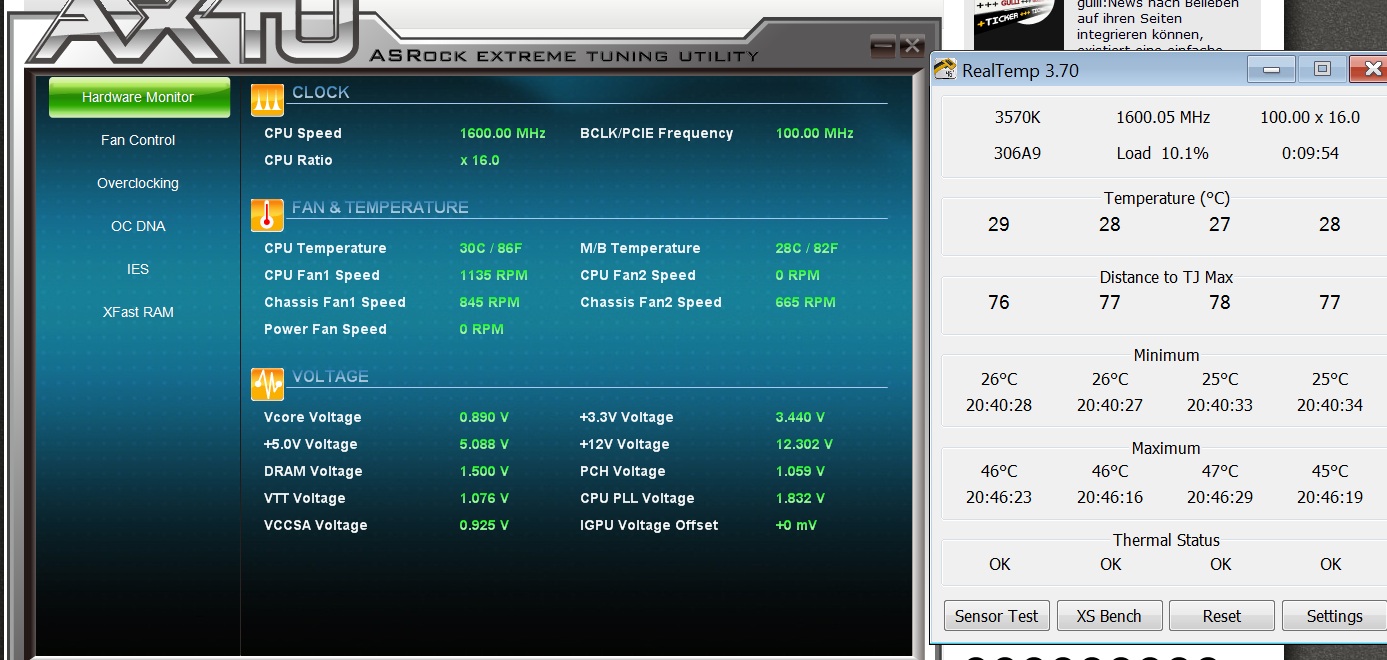Click the maximum timestamp 20:46:23

pos(999,497)
